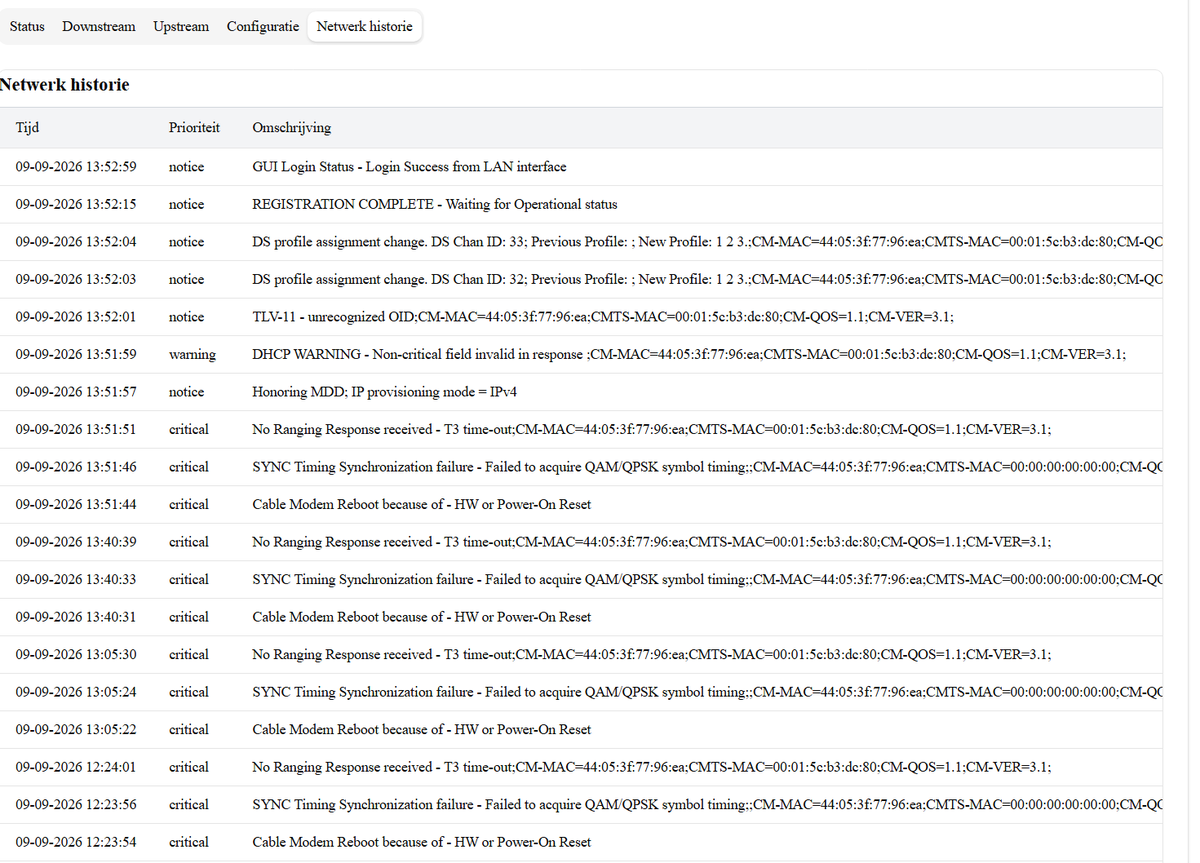Switch to the Downstream tab
Screen dimensions: 1200x863
(x=98, y=27)
